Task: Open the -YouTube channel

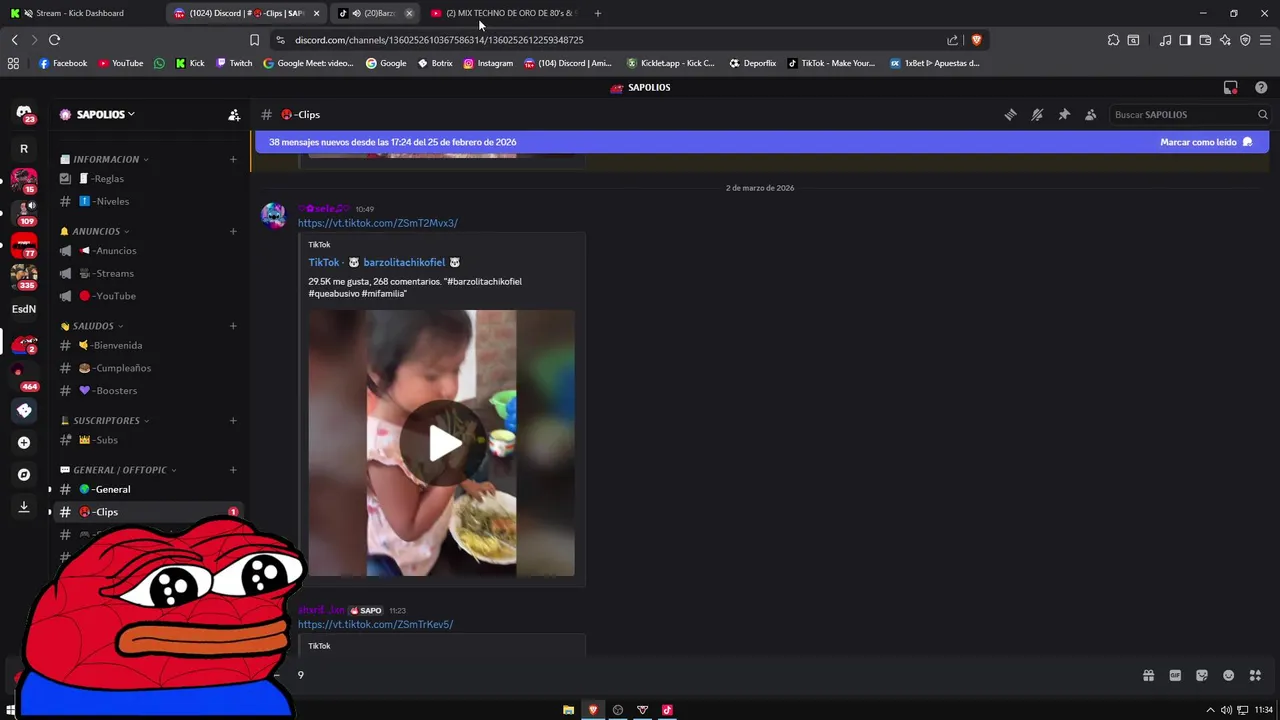Action: click(147, 296)
